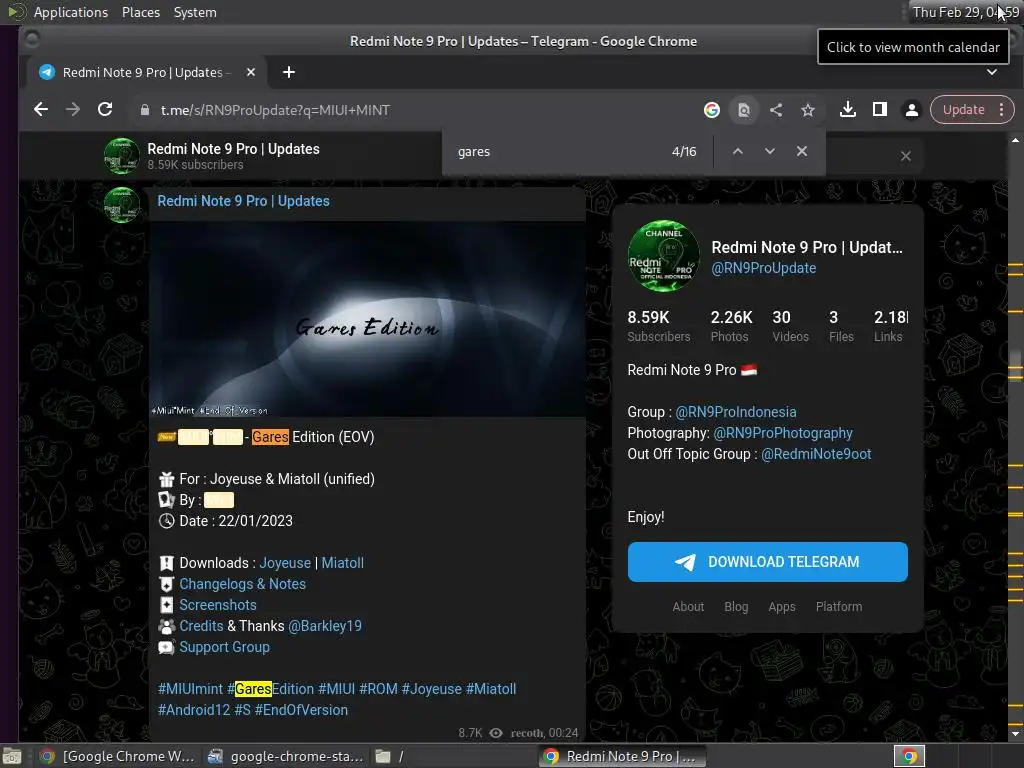Click the Update Chrome button
The height and width of the screenshot is (768, 1024).
(x=963, y=110)
